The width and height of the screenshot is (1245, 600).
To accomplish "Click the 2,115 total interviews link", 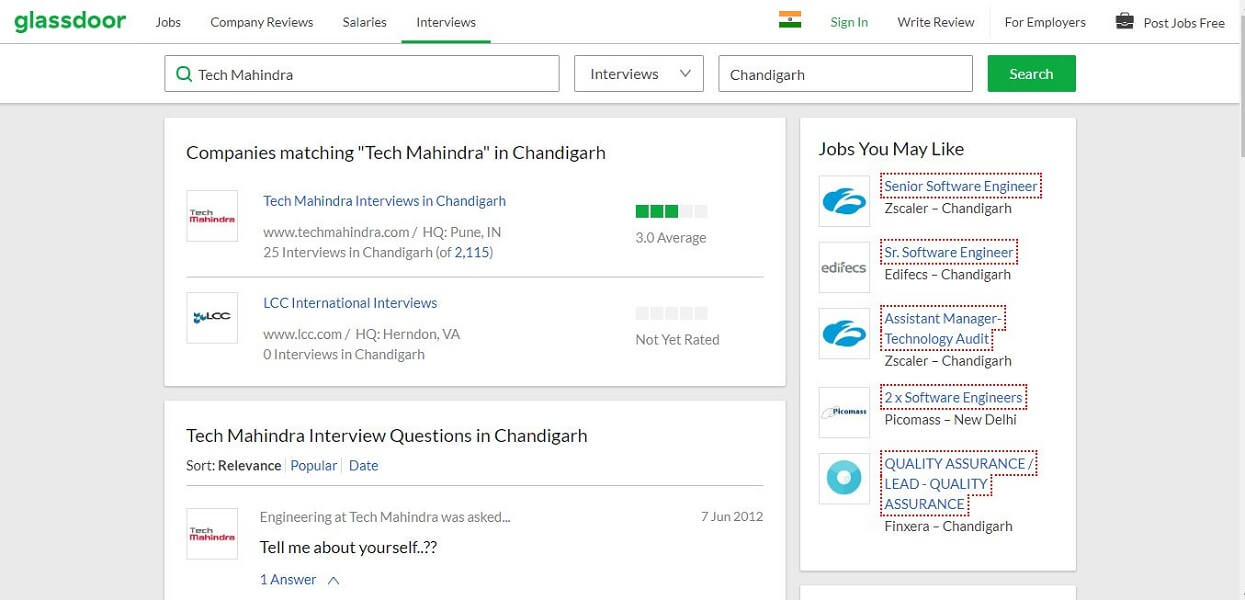I will tap(472, 252).
